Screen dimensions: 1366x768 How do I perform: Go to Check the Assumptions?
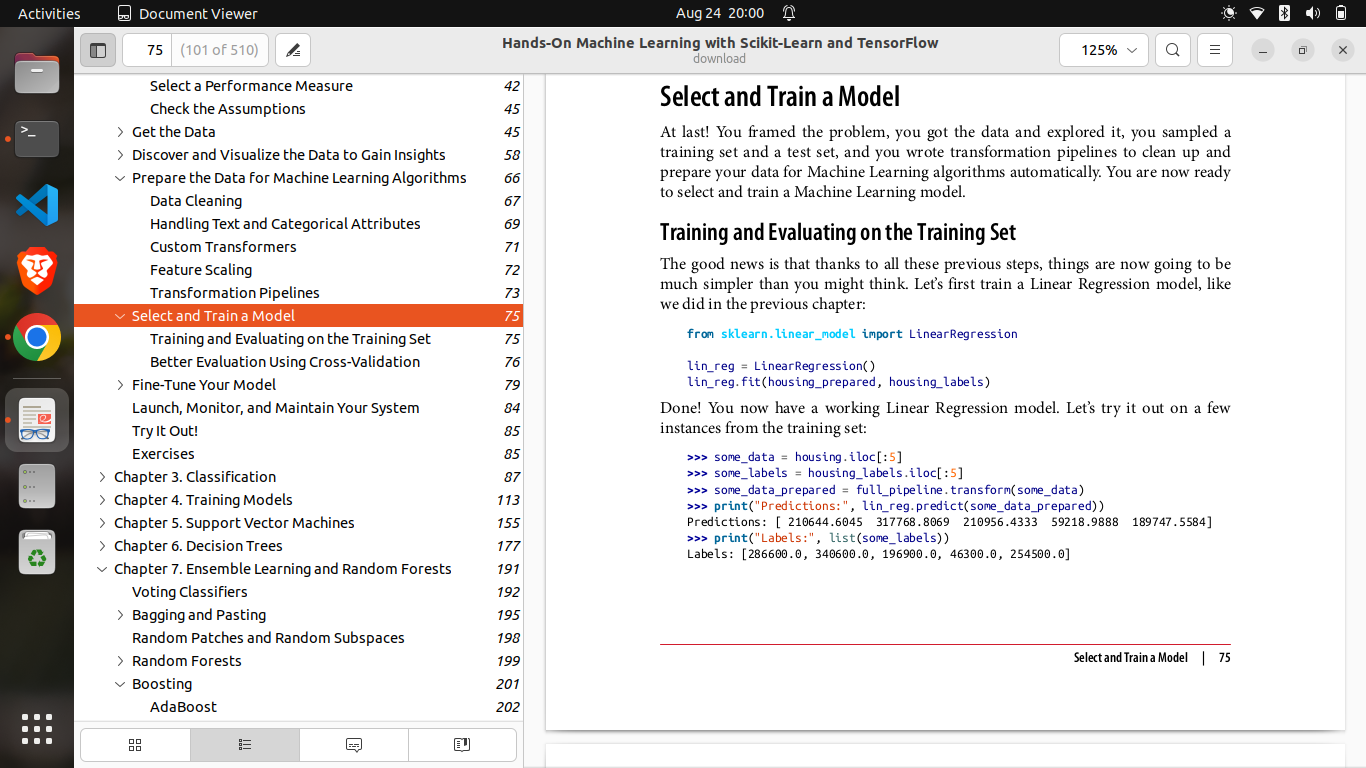228,109
